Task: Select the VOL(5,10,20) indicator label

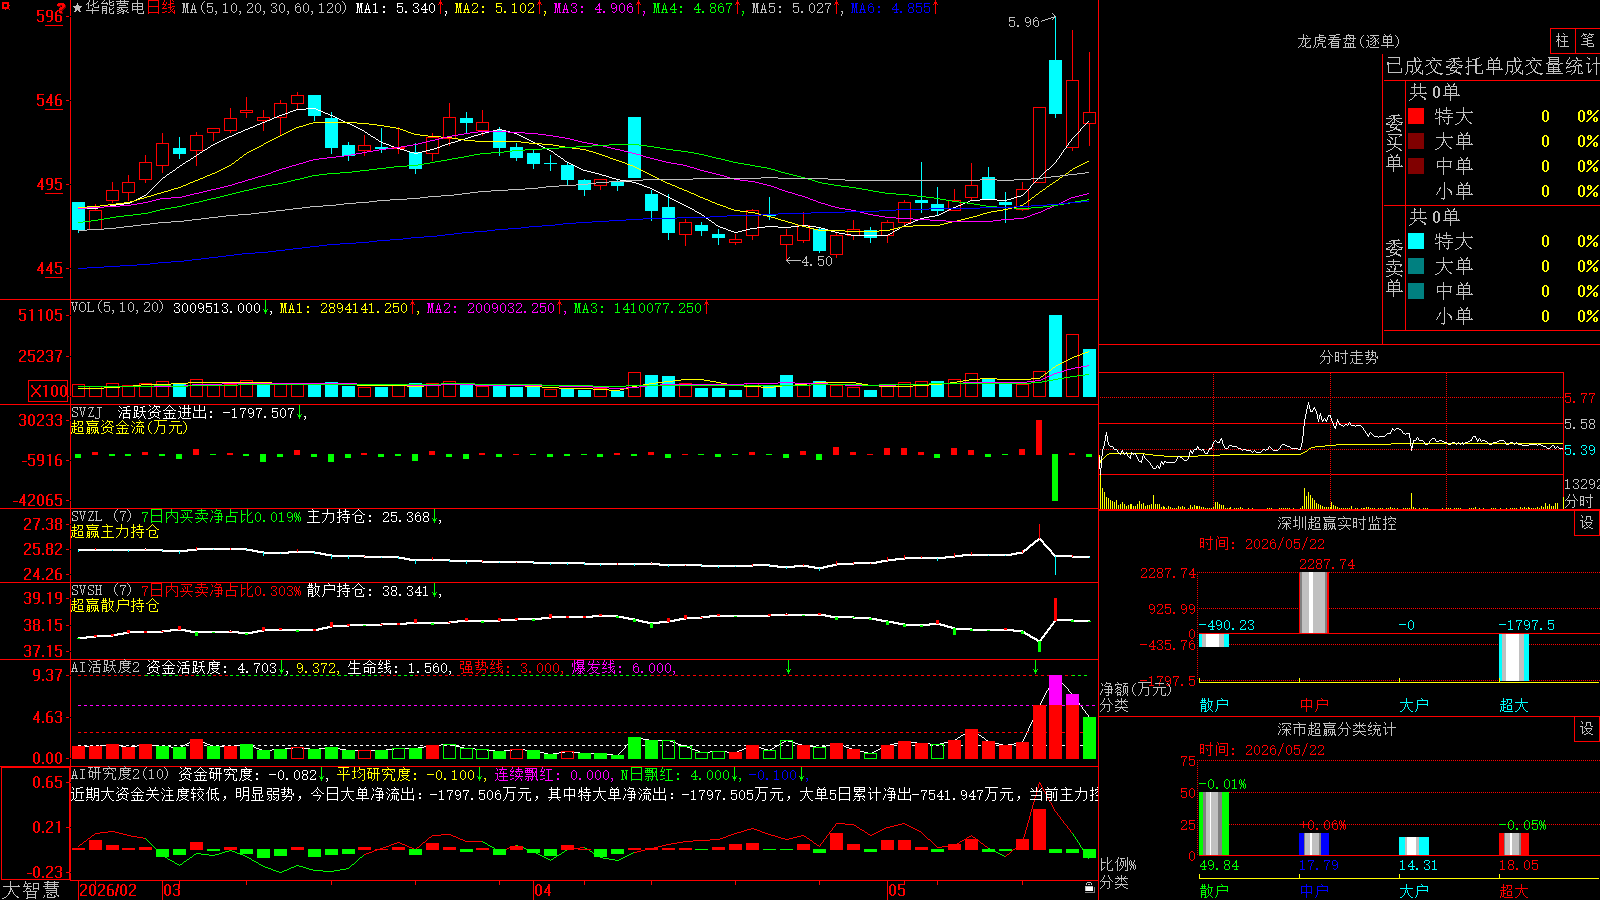Action: [x=117, y=308]
